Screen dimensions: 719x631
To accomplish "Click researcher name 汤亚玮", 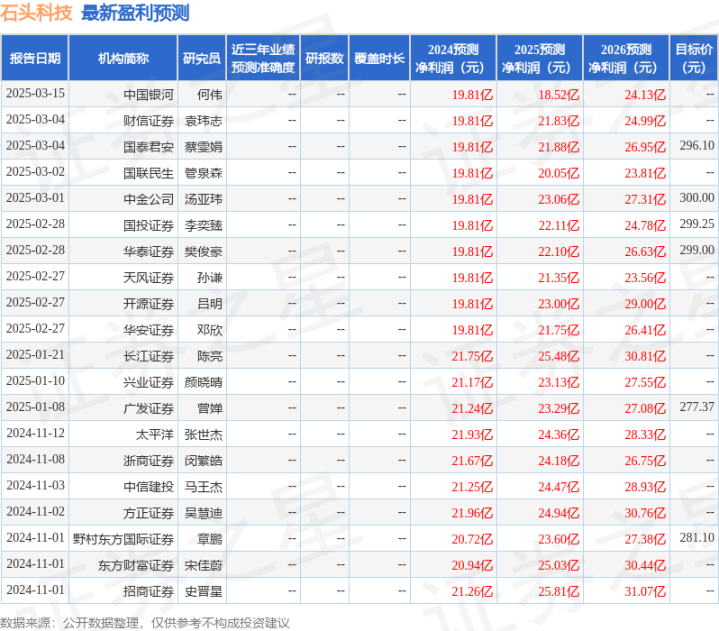I will 203,199.
